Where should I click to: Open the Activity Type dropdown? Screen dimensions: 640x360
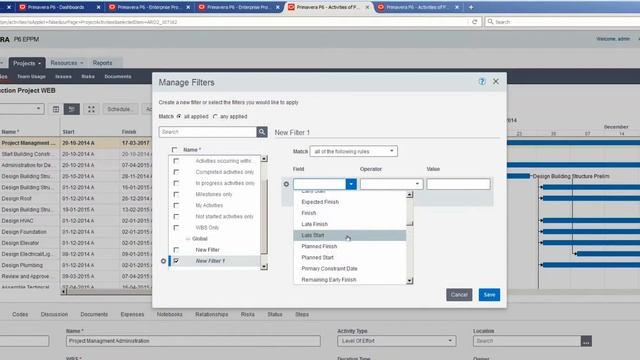[x=396, y=341]
